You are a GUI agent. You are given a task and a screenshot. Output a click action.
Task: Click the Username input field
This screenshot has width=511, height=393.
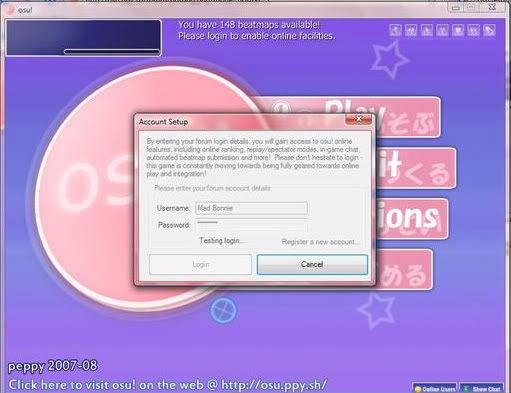tap(251, 208)
